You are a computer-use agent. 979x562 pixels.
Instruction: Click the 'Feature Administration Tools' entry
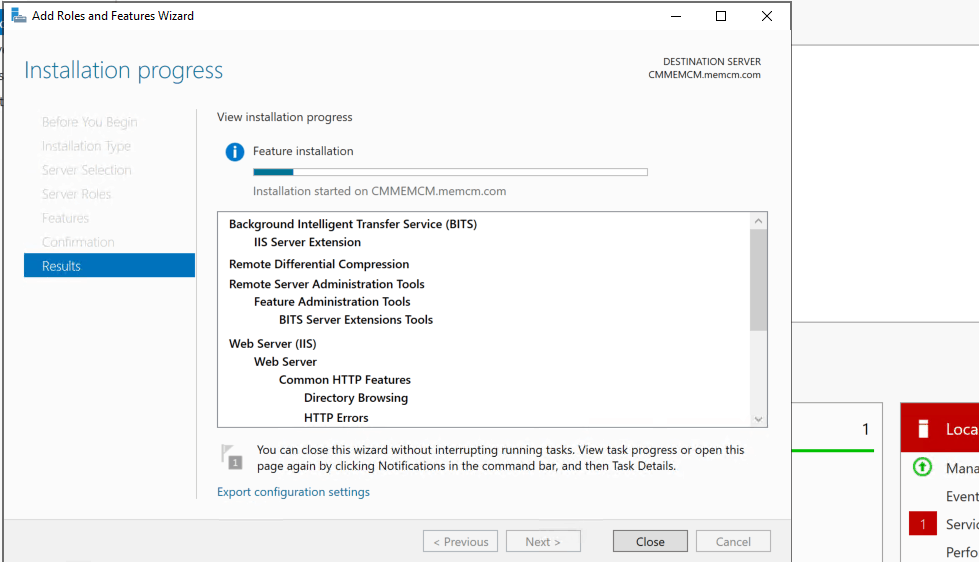pos(332,302)
